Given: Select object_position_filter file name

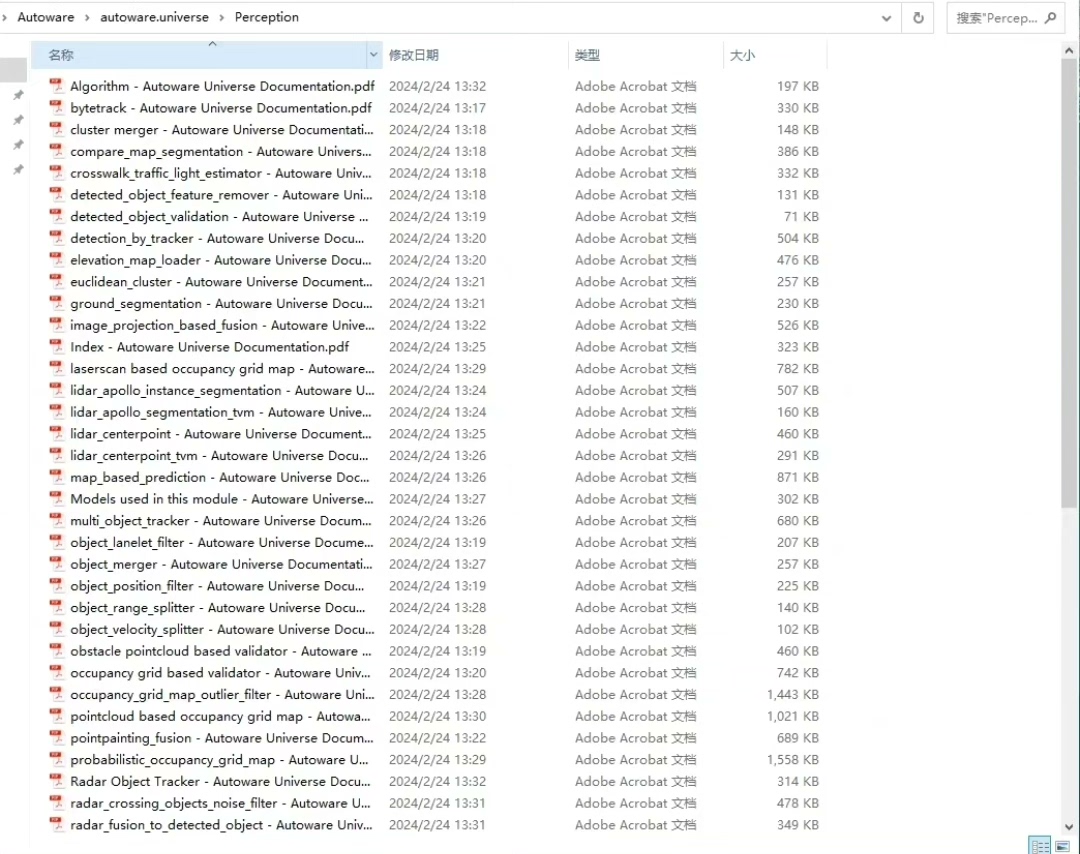Looking at the screenshot, I should tap(217, 585).
